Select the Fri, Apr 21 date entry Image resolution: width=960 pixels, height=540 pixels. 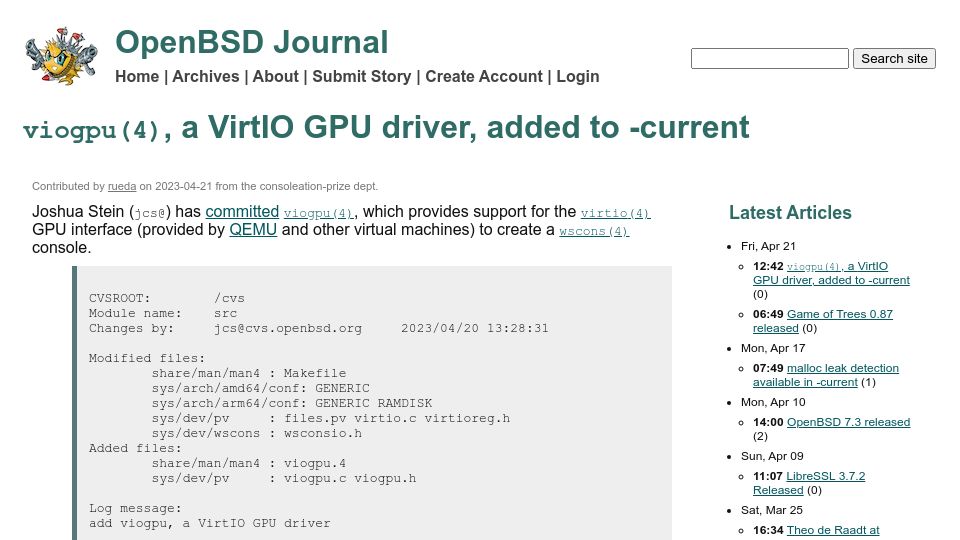(x=768, y=246)
